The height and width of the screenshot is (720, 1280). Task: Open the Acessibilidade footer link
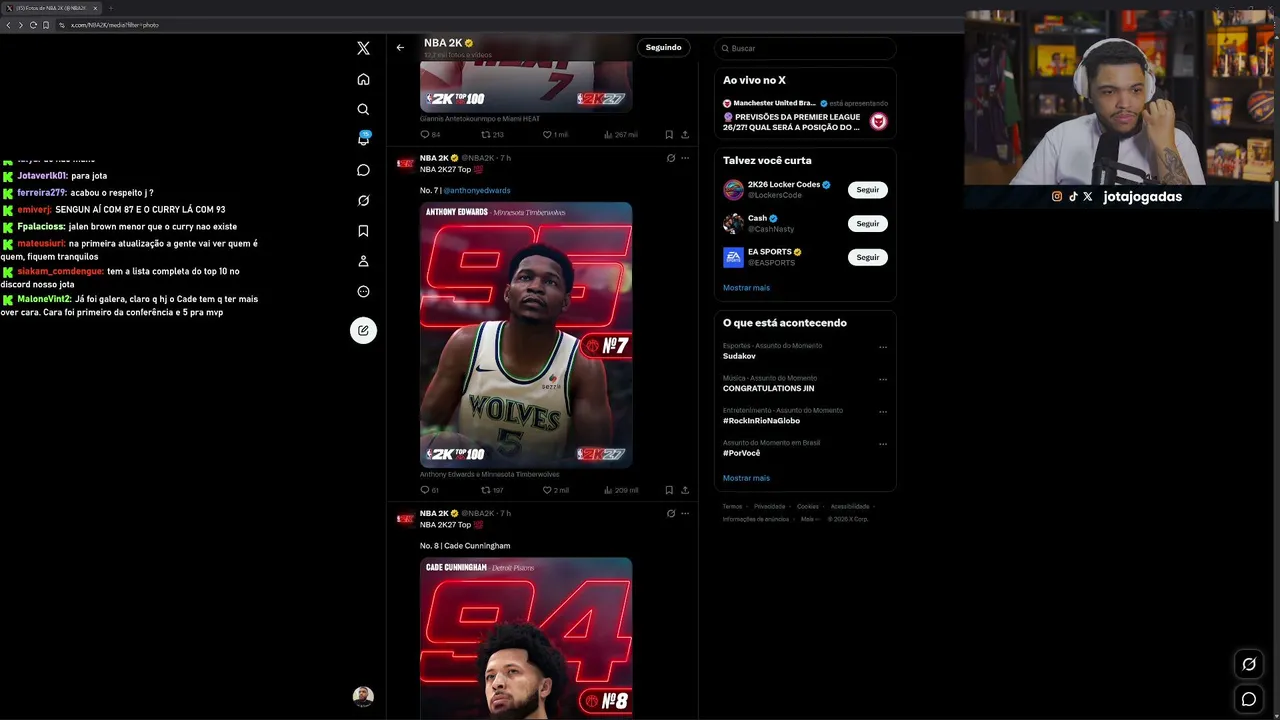pyautogui.click(x=850, y=507)
